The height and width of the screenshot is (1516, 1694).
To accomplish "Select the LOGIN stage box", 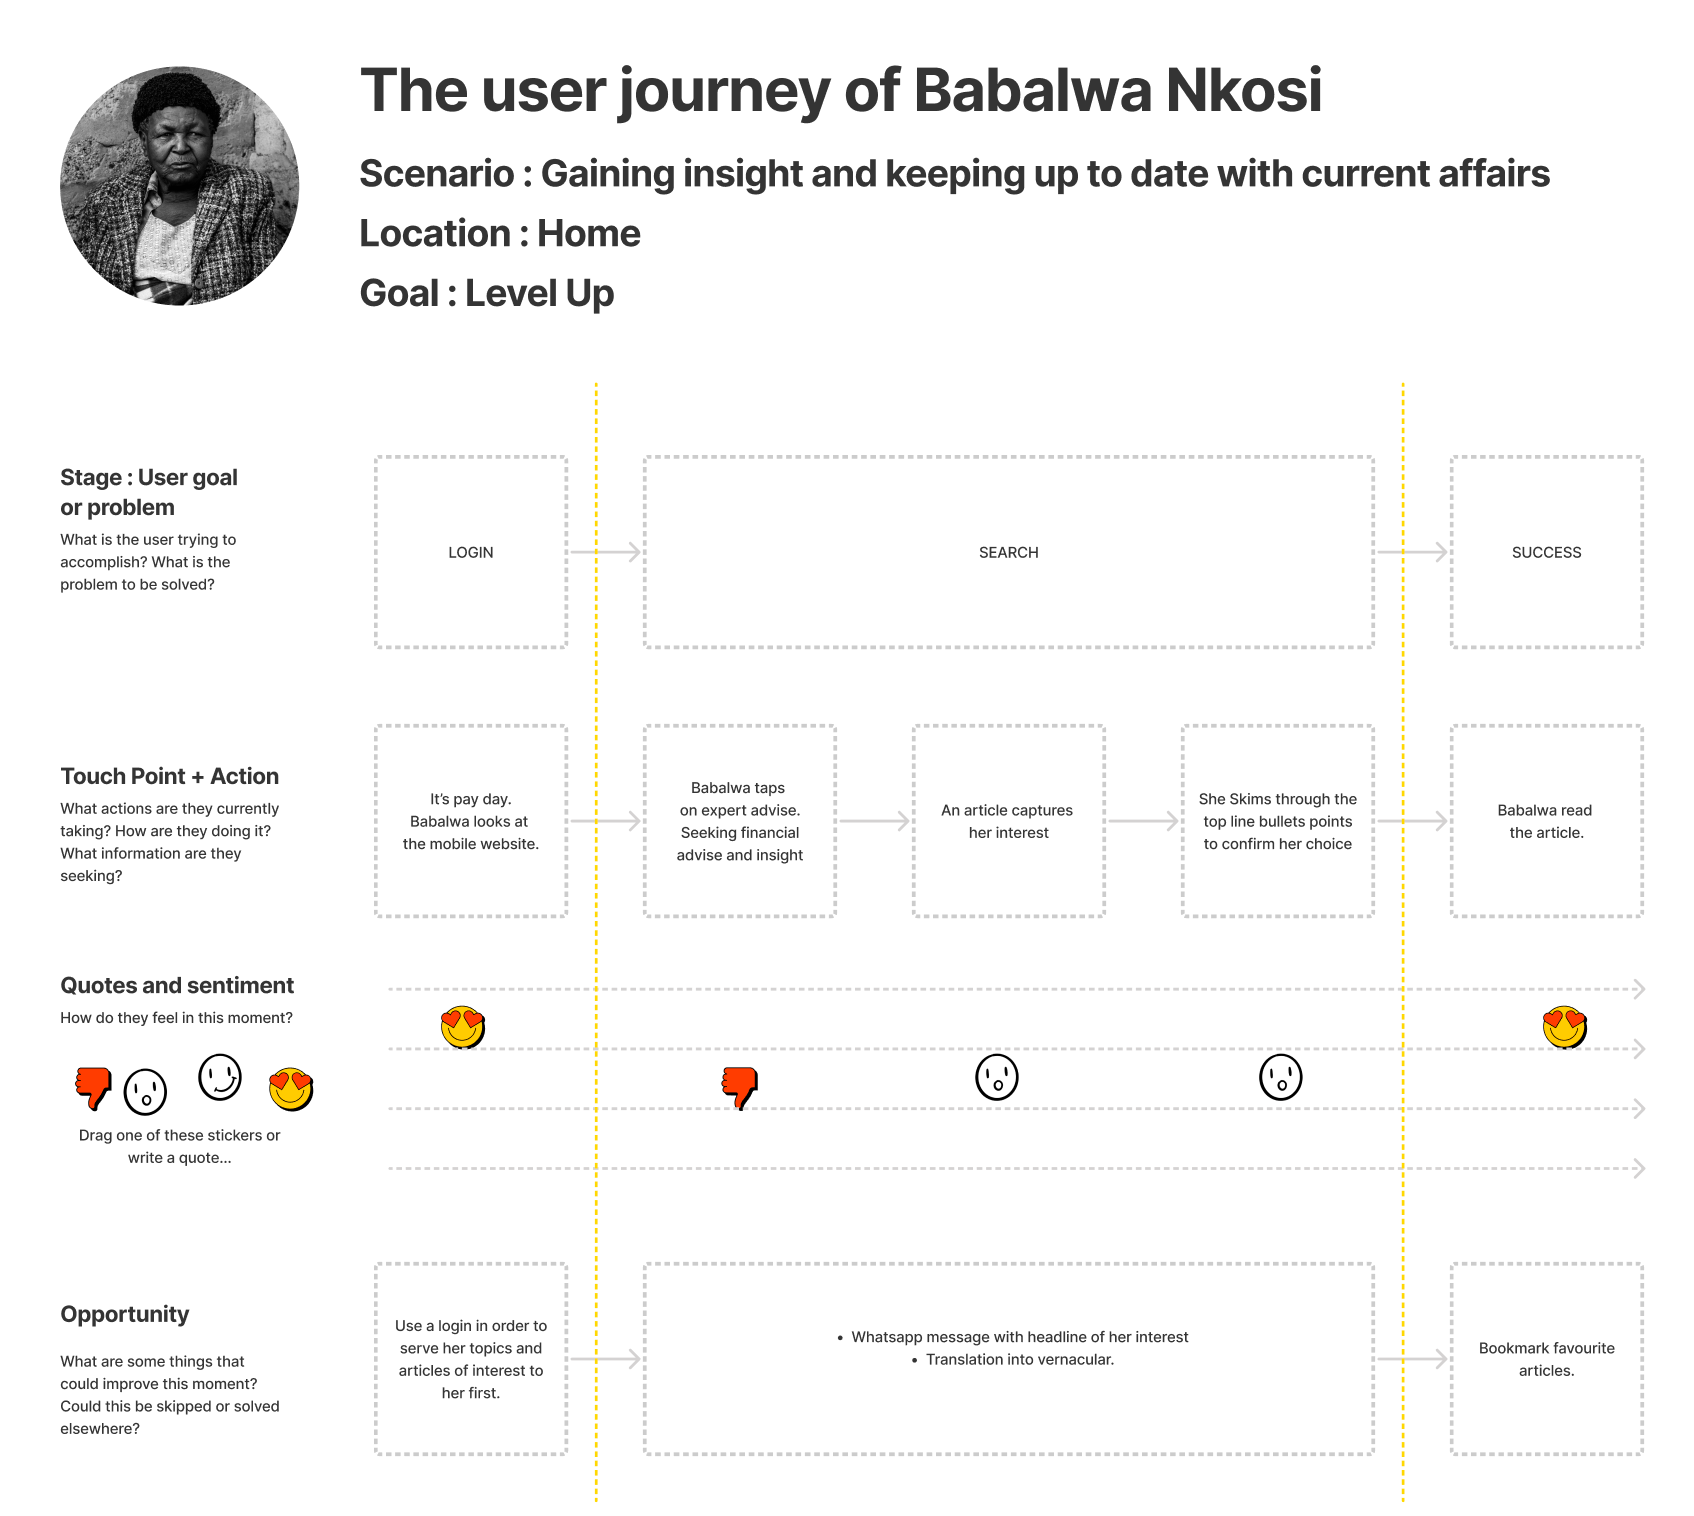I will tap(471, 552).
